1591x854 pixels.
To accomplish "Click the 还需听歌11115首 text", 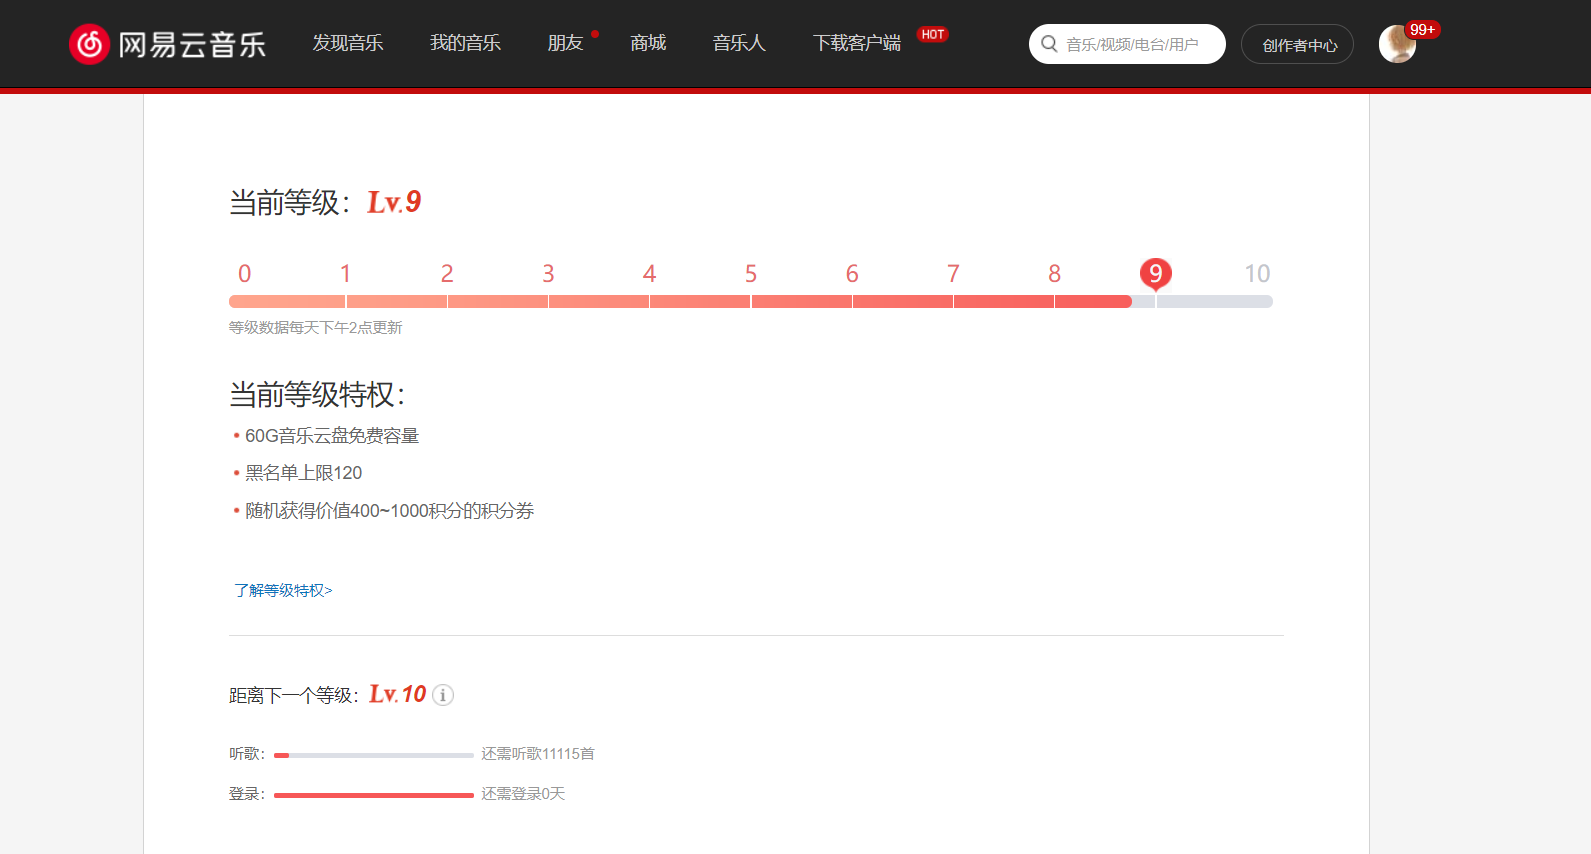I will pos(538,754).
